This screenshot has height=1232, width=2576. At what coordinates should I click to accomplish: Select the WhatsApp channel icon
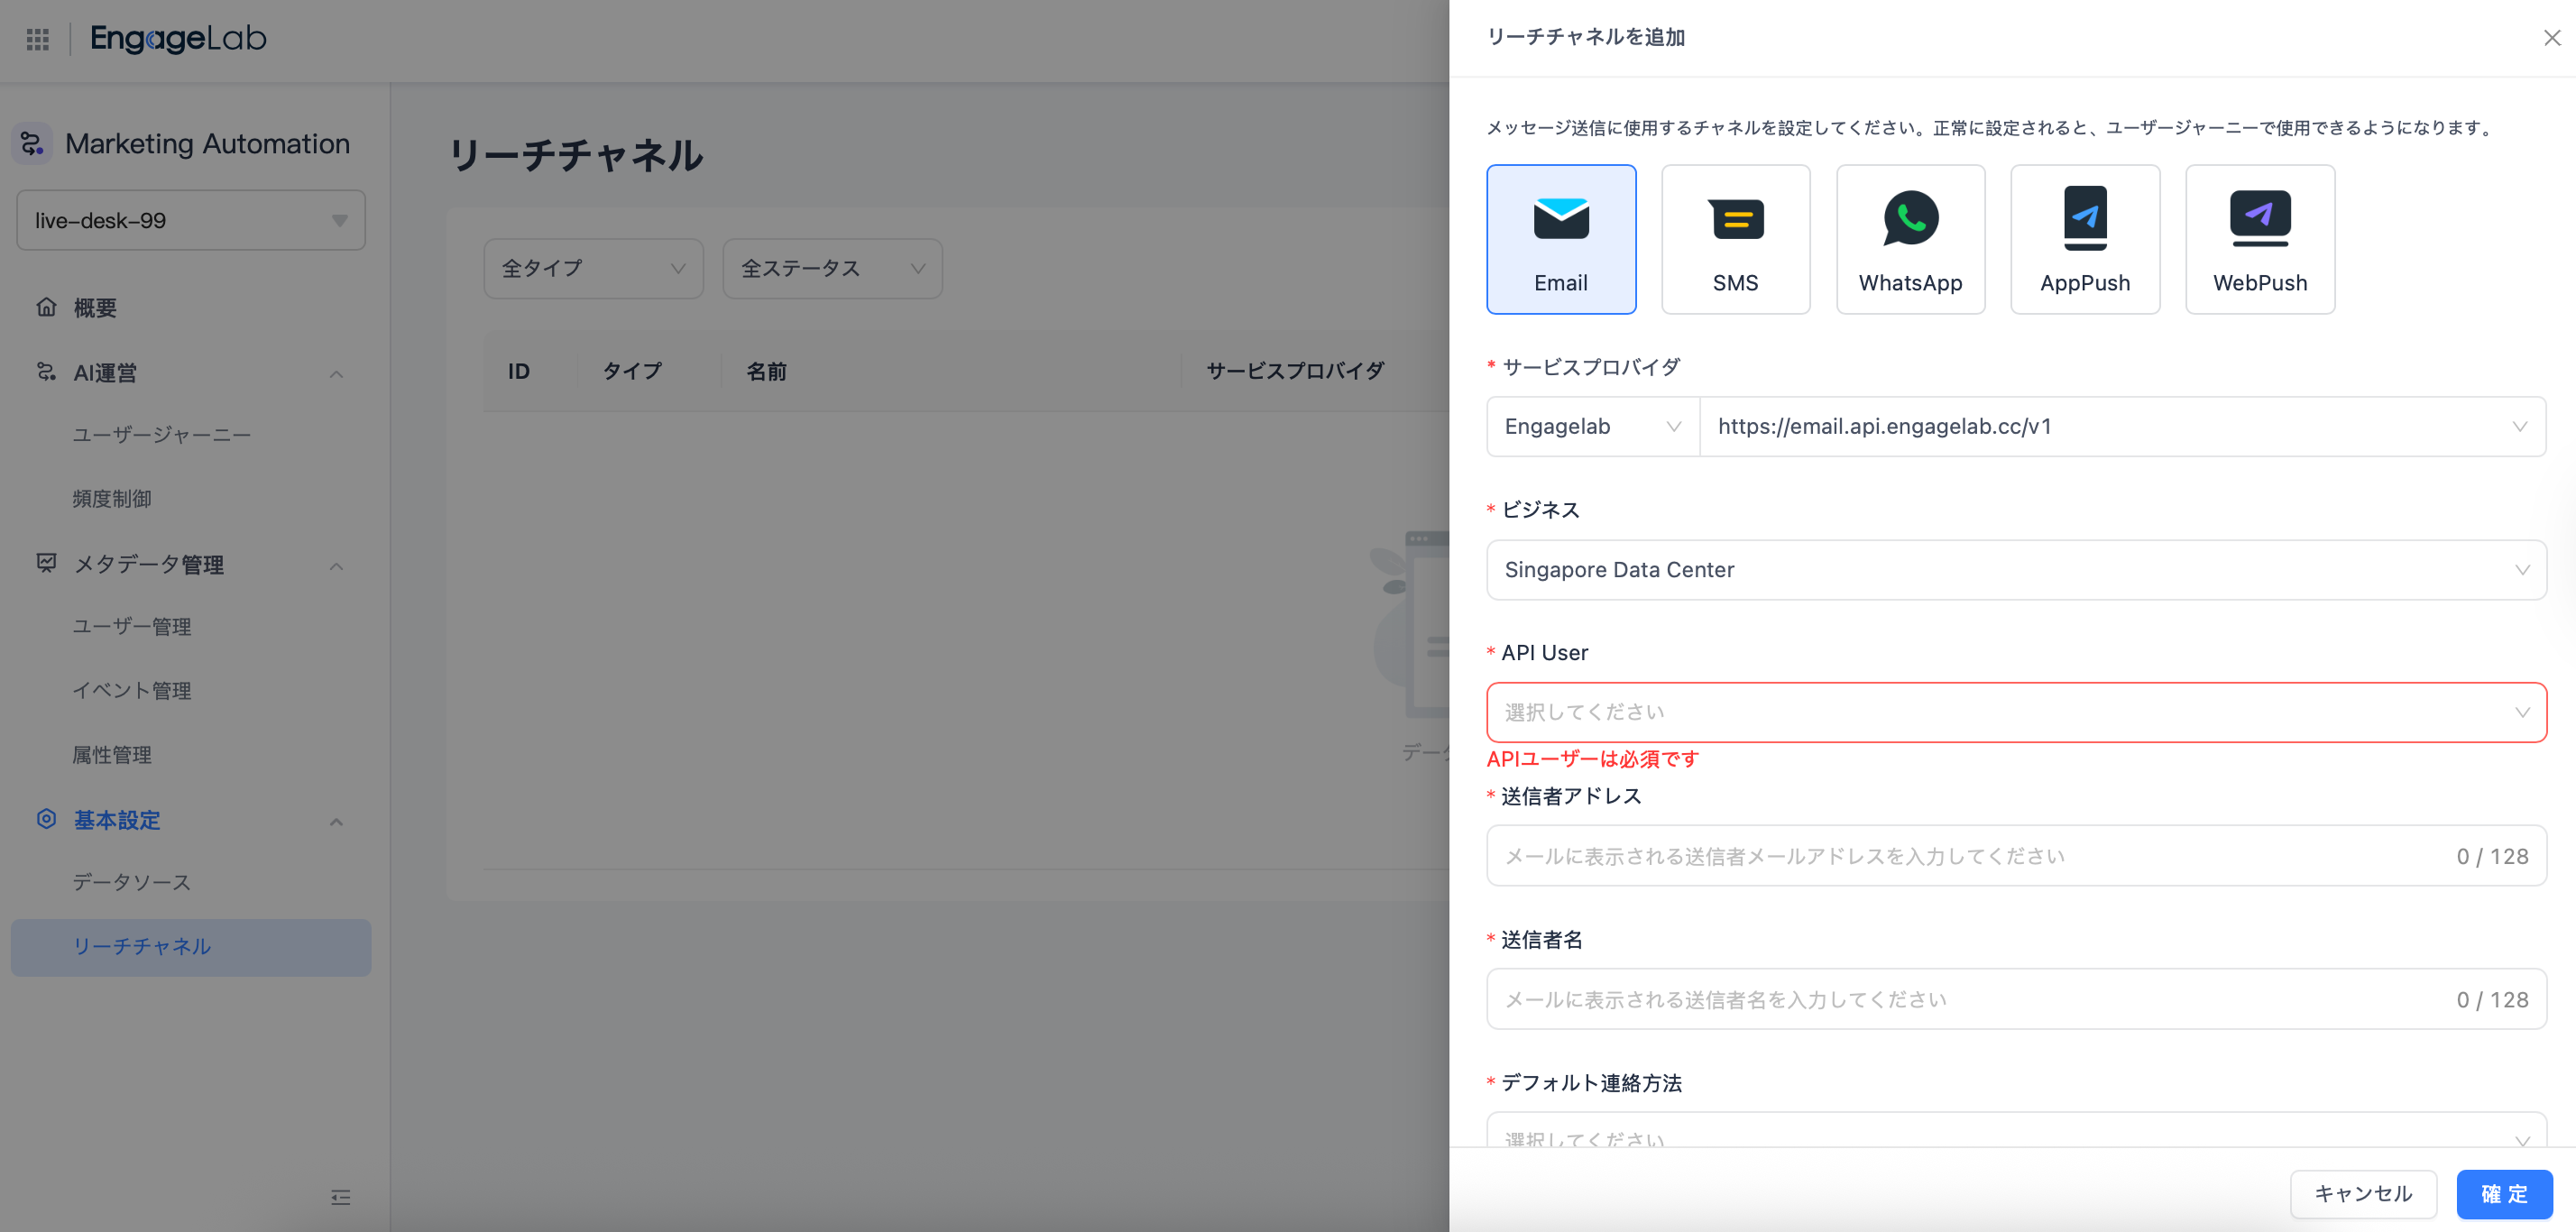coord(1910,238)
